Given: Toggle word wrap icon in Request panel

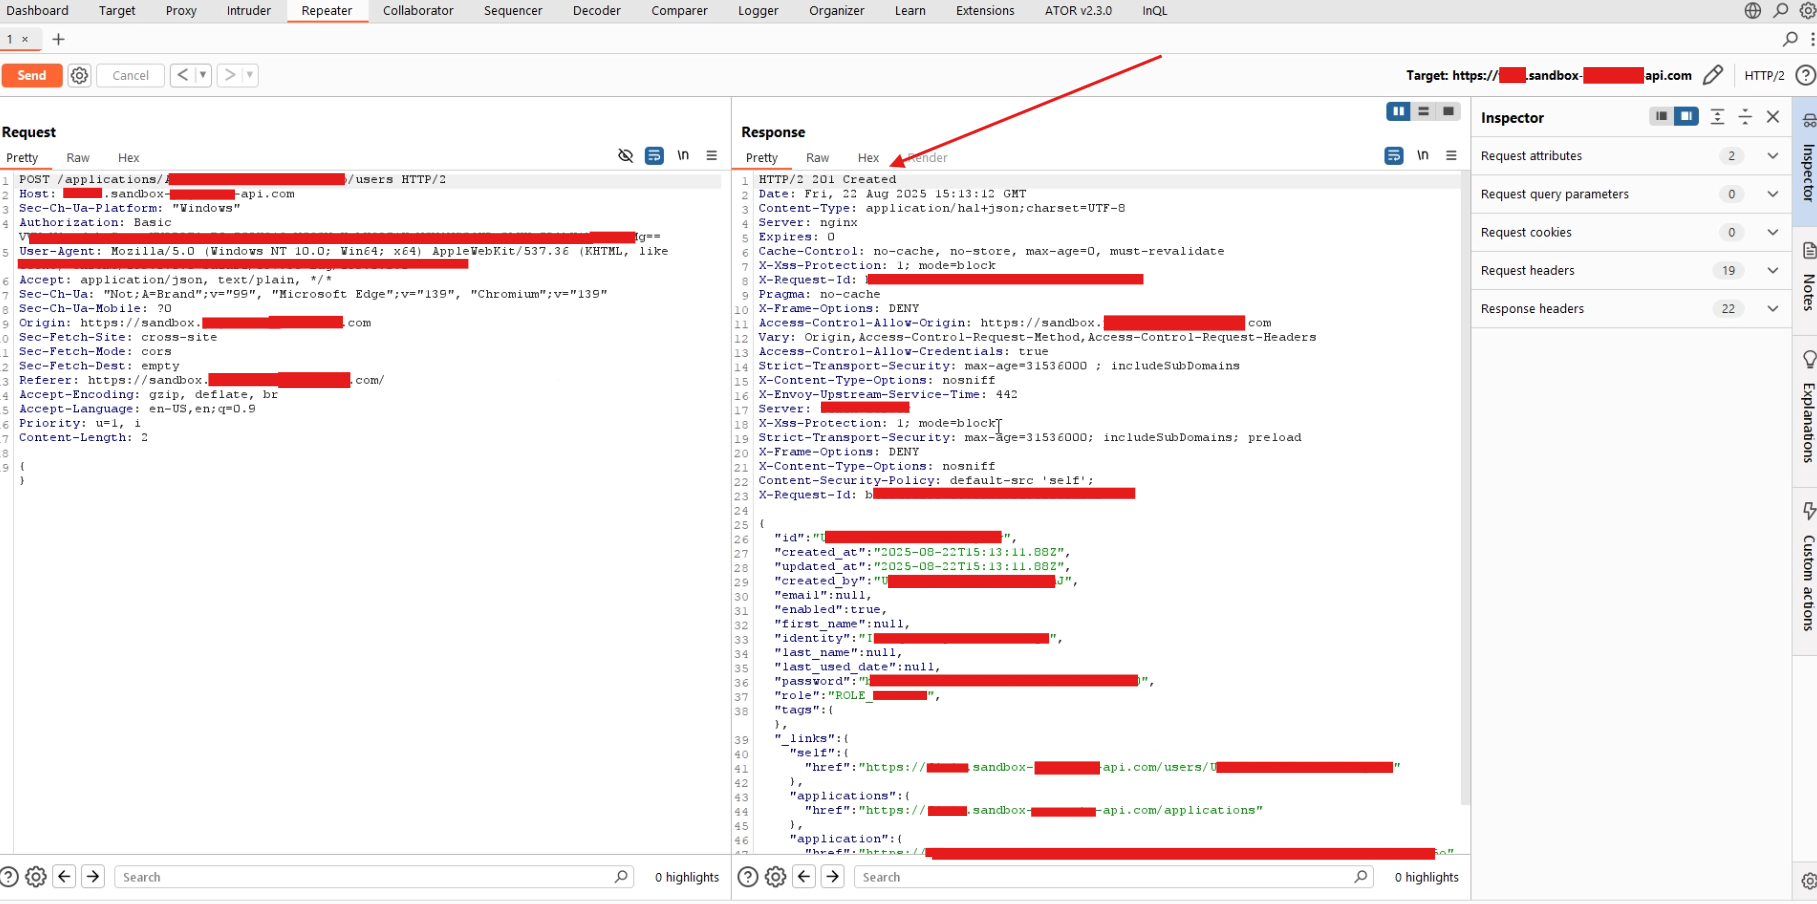Looking at the screenshot, I should pyautogui.click(x=654, y=156).
